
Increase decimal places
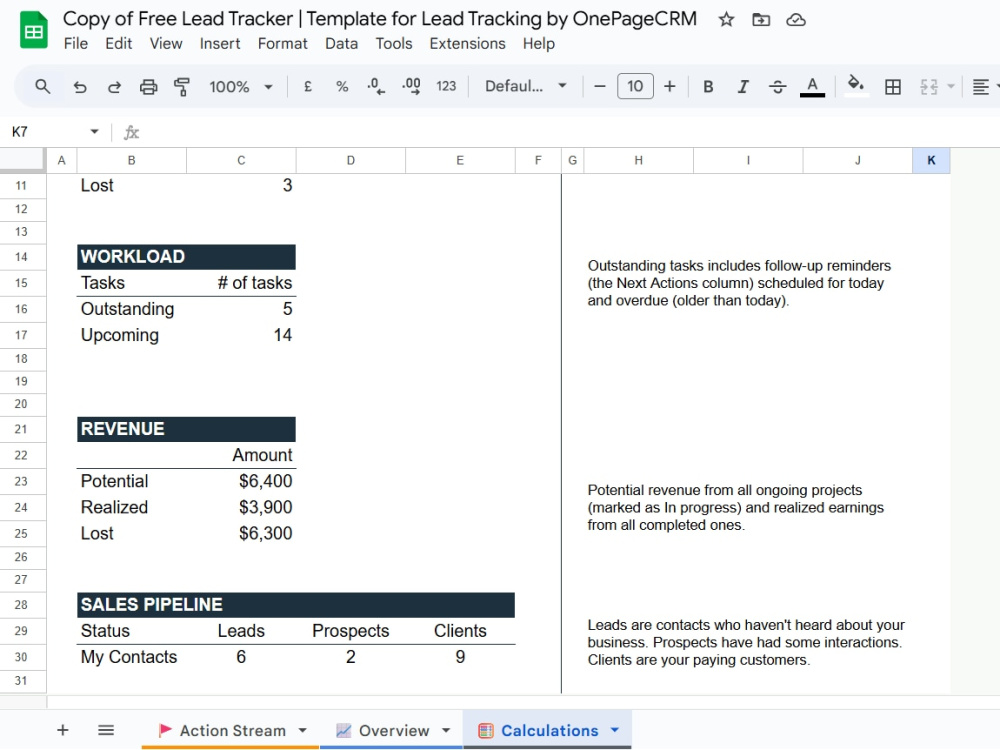(x=411, y=86)
